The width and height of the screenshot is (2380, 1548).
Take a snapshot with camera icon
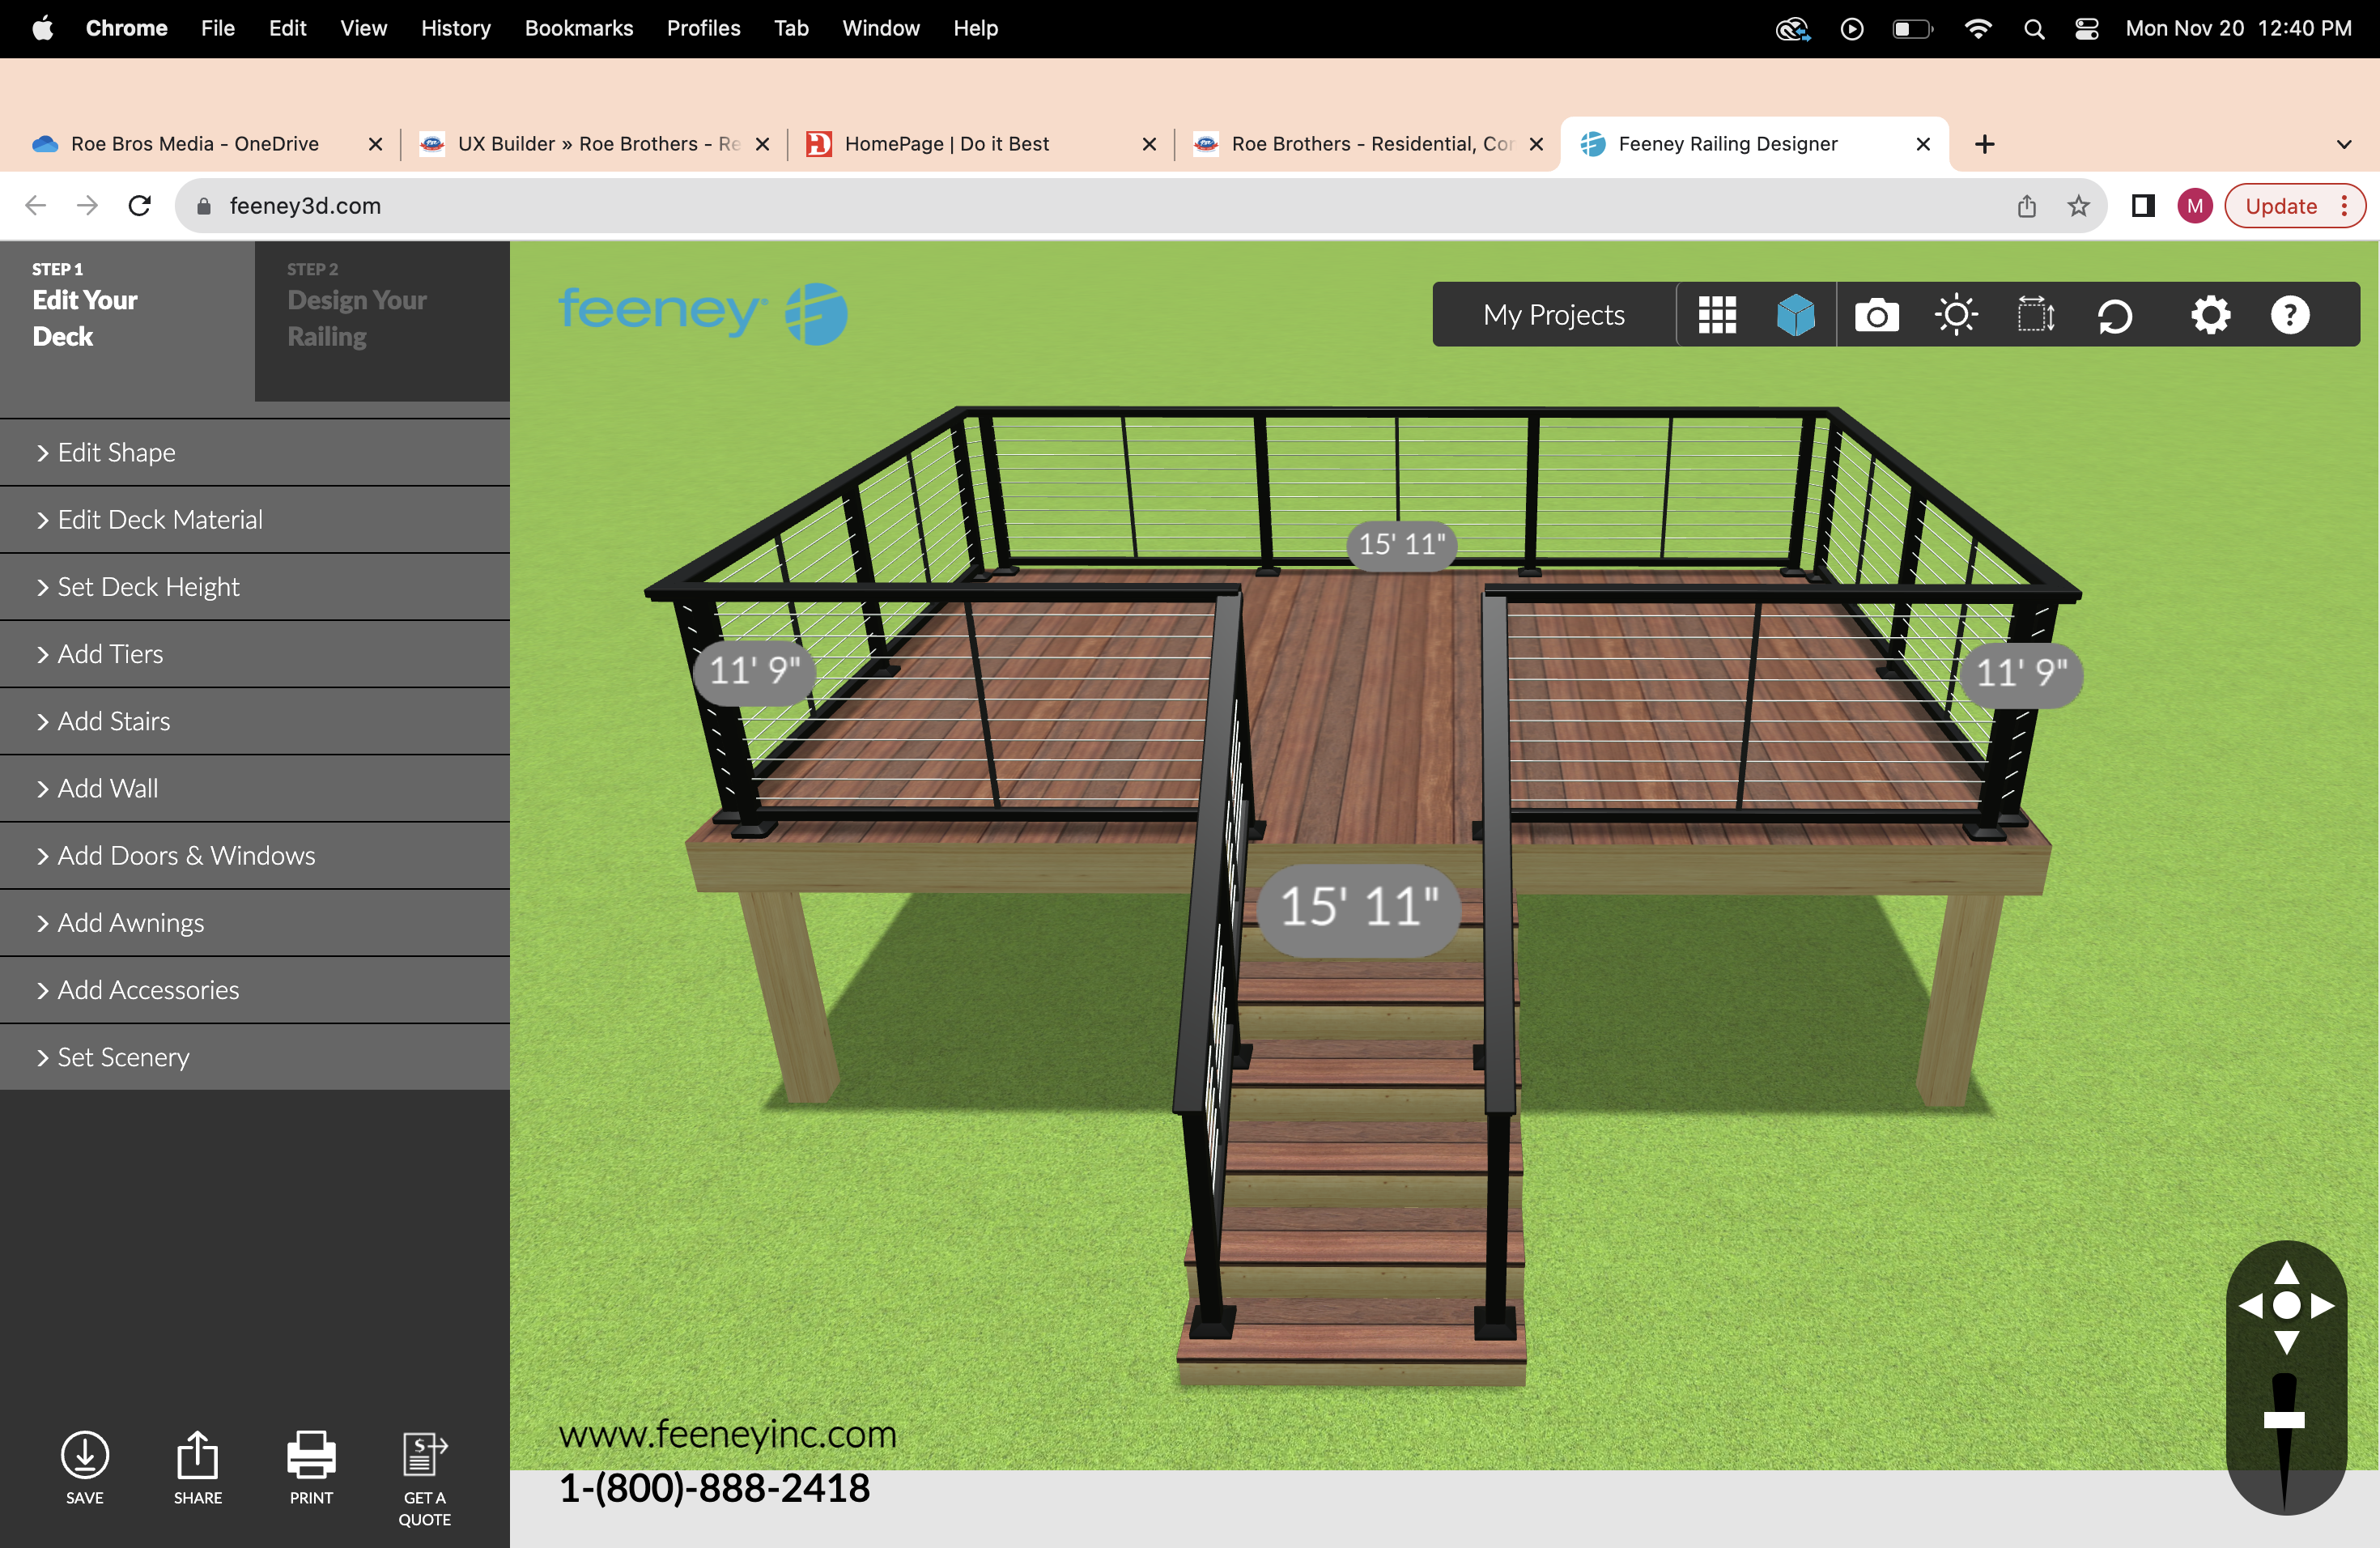[x=1876, y=315]
